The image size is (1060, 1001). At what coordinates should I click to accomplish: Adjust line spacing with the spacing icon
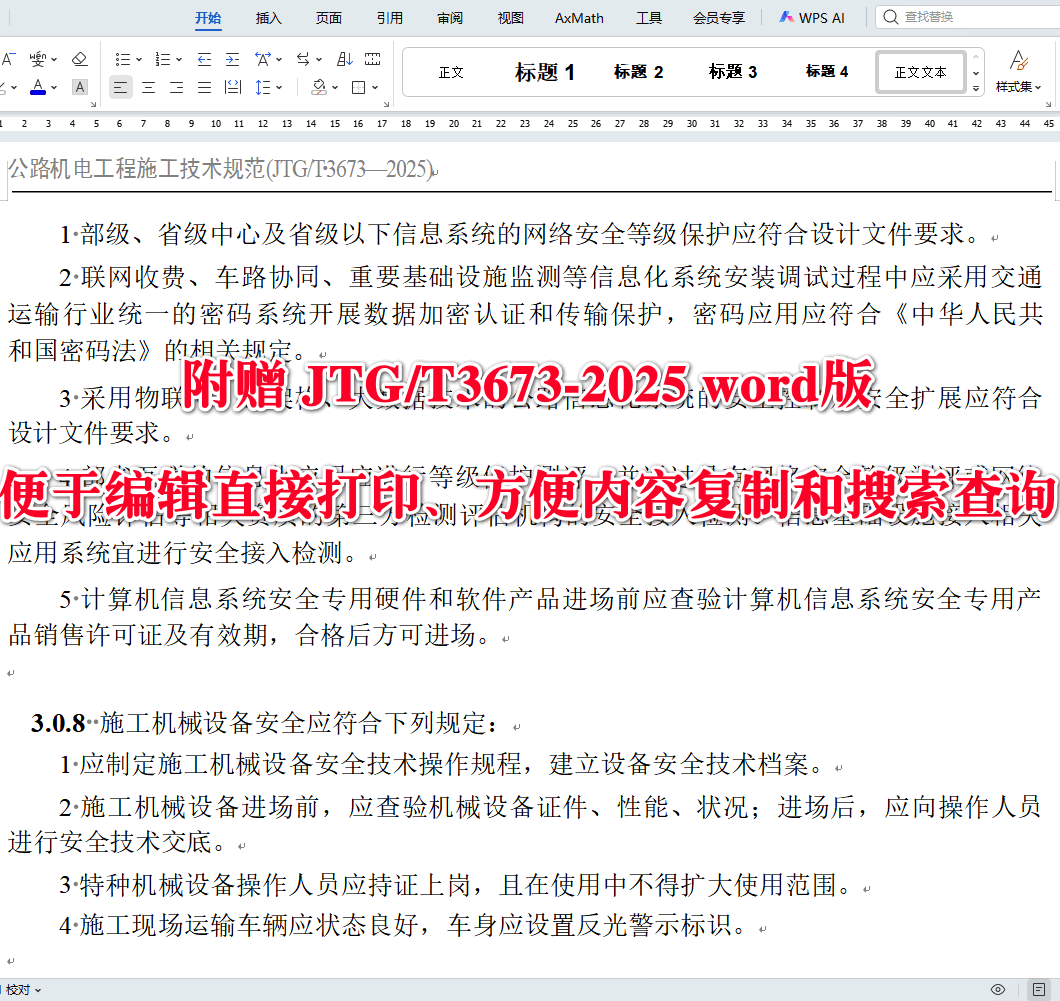tap(264, 88)
